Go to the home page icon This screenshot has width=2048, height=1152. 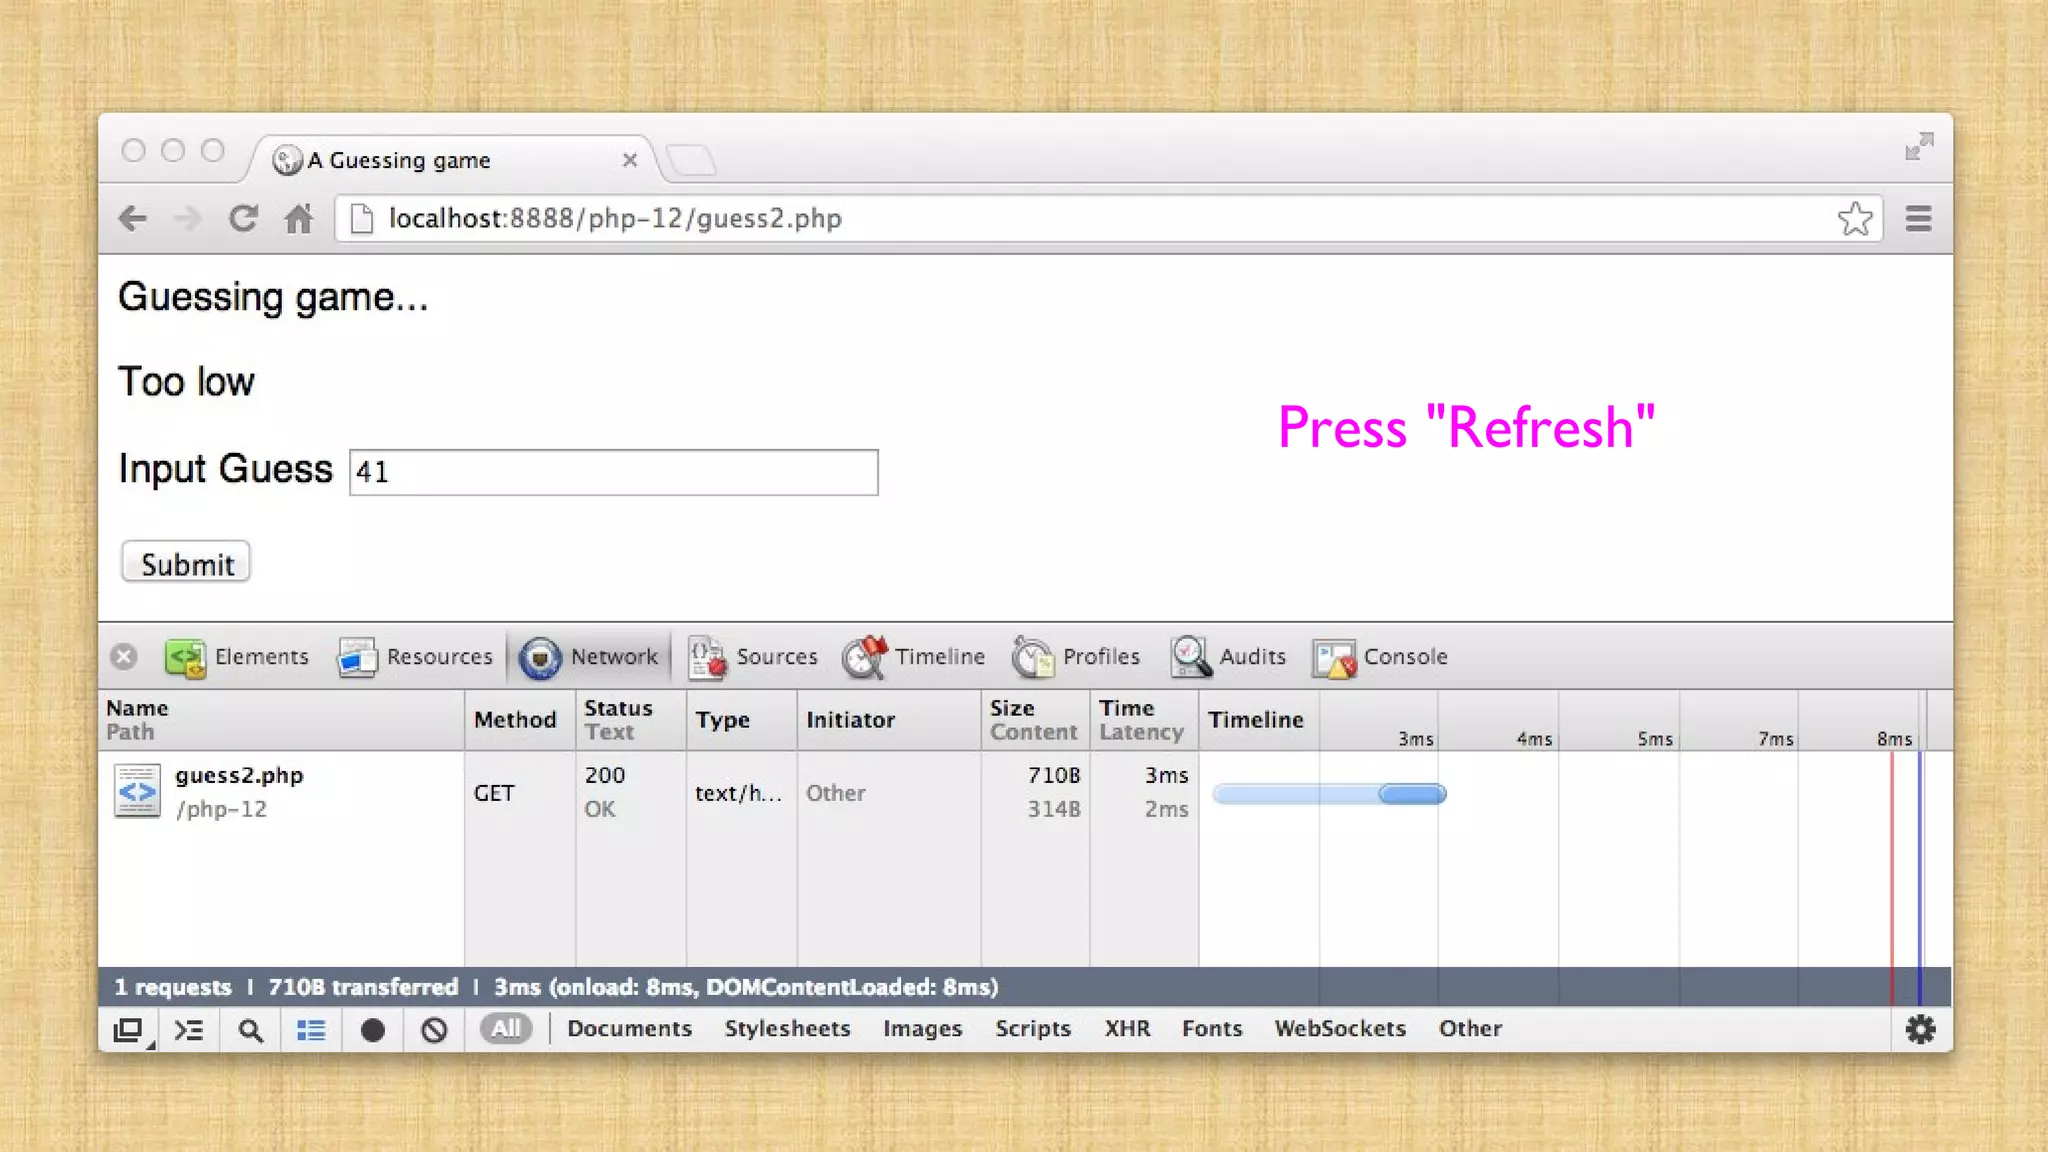click(x=298, y=218)
